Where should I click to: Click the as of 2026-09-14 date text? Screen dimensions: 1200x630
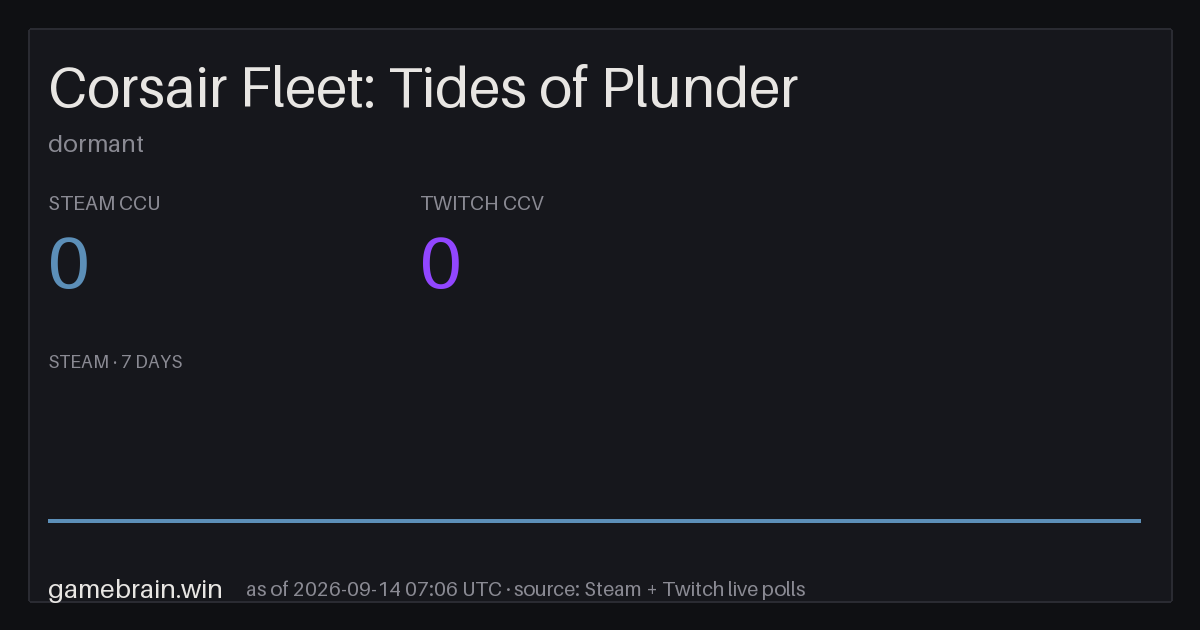(324, 589)
